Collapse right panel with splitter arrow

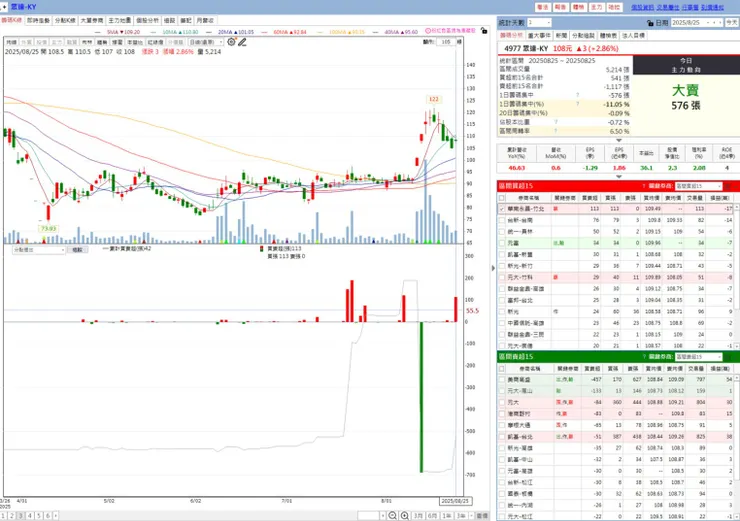pos(493,268)
